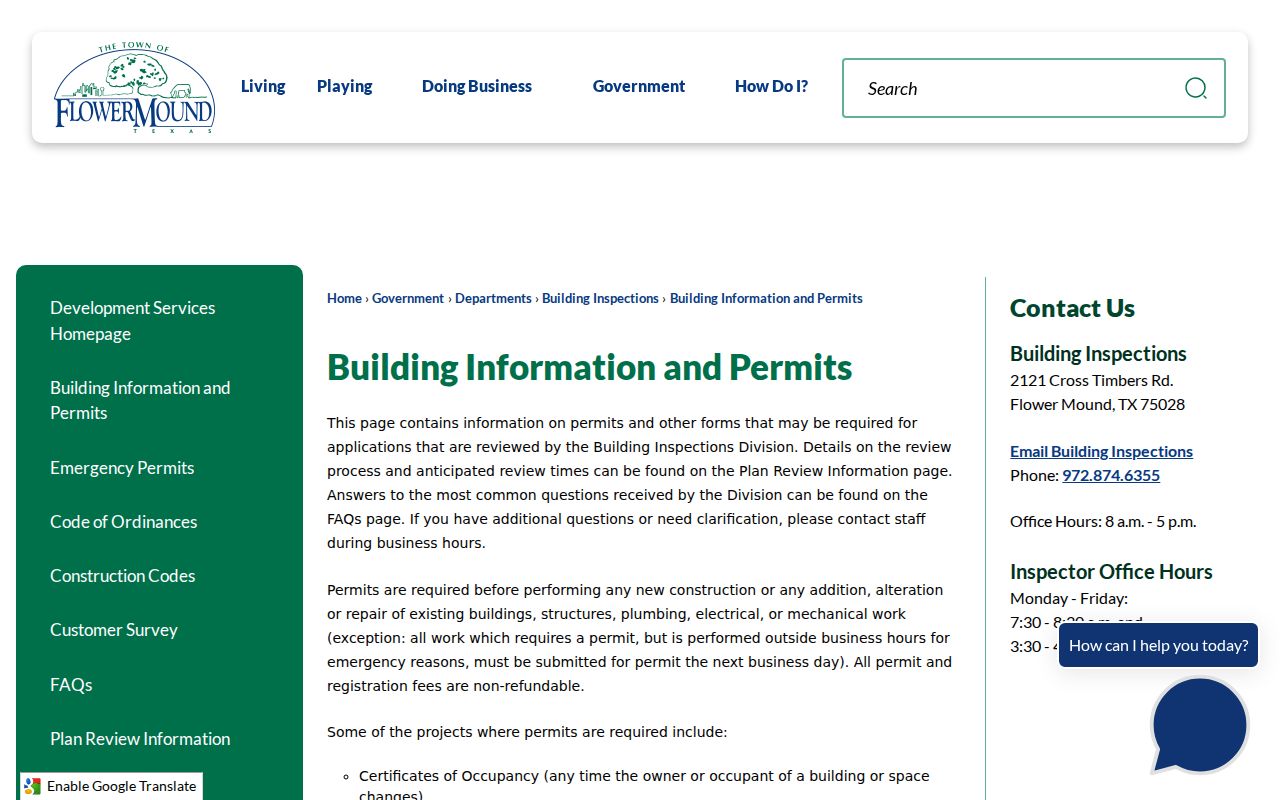Click the Building Information and Permits breadcrumb
Screen dimensions: 1280x800
coord(766,298)
